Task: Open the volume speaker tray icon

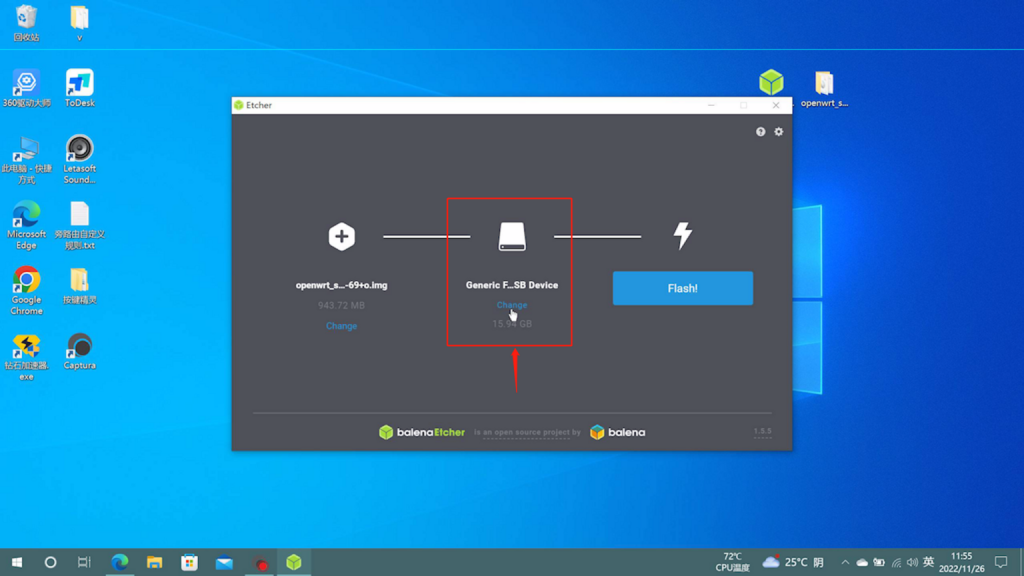Action: point(912,562)
